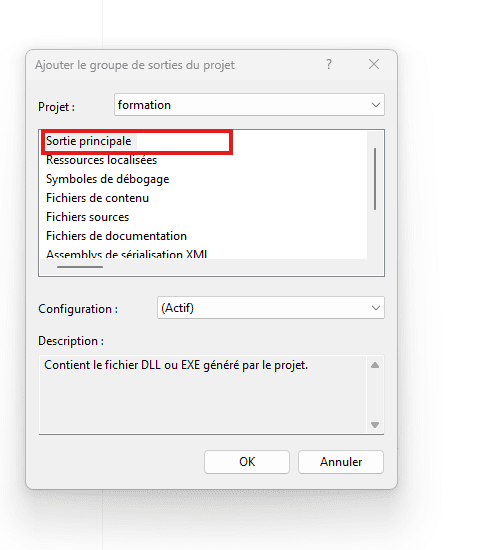The width and height of the screenshot is (491, 550).
Task: Pick Fichiers de contenu item
Action: coord(97,198)
